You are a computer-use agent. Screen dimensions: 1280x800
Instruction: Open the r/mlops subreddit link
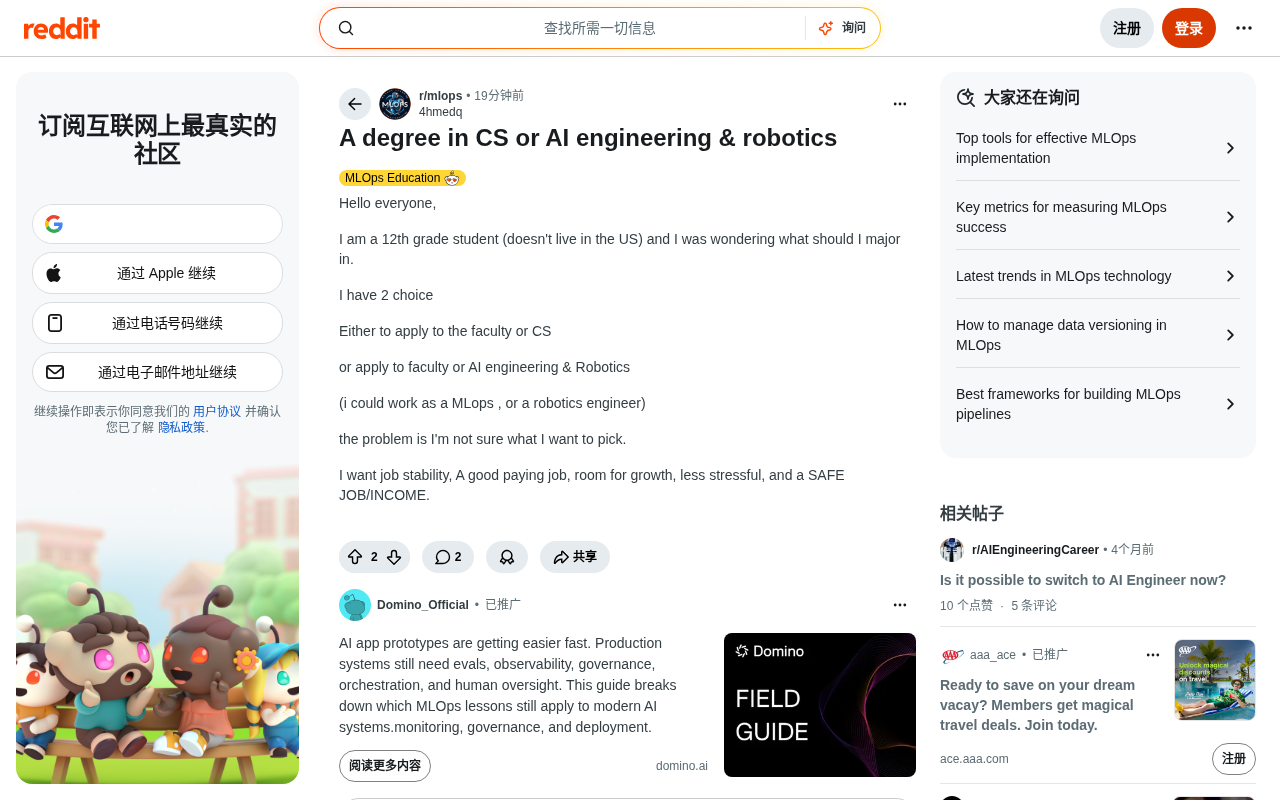(440, 96)
